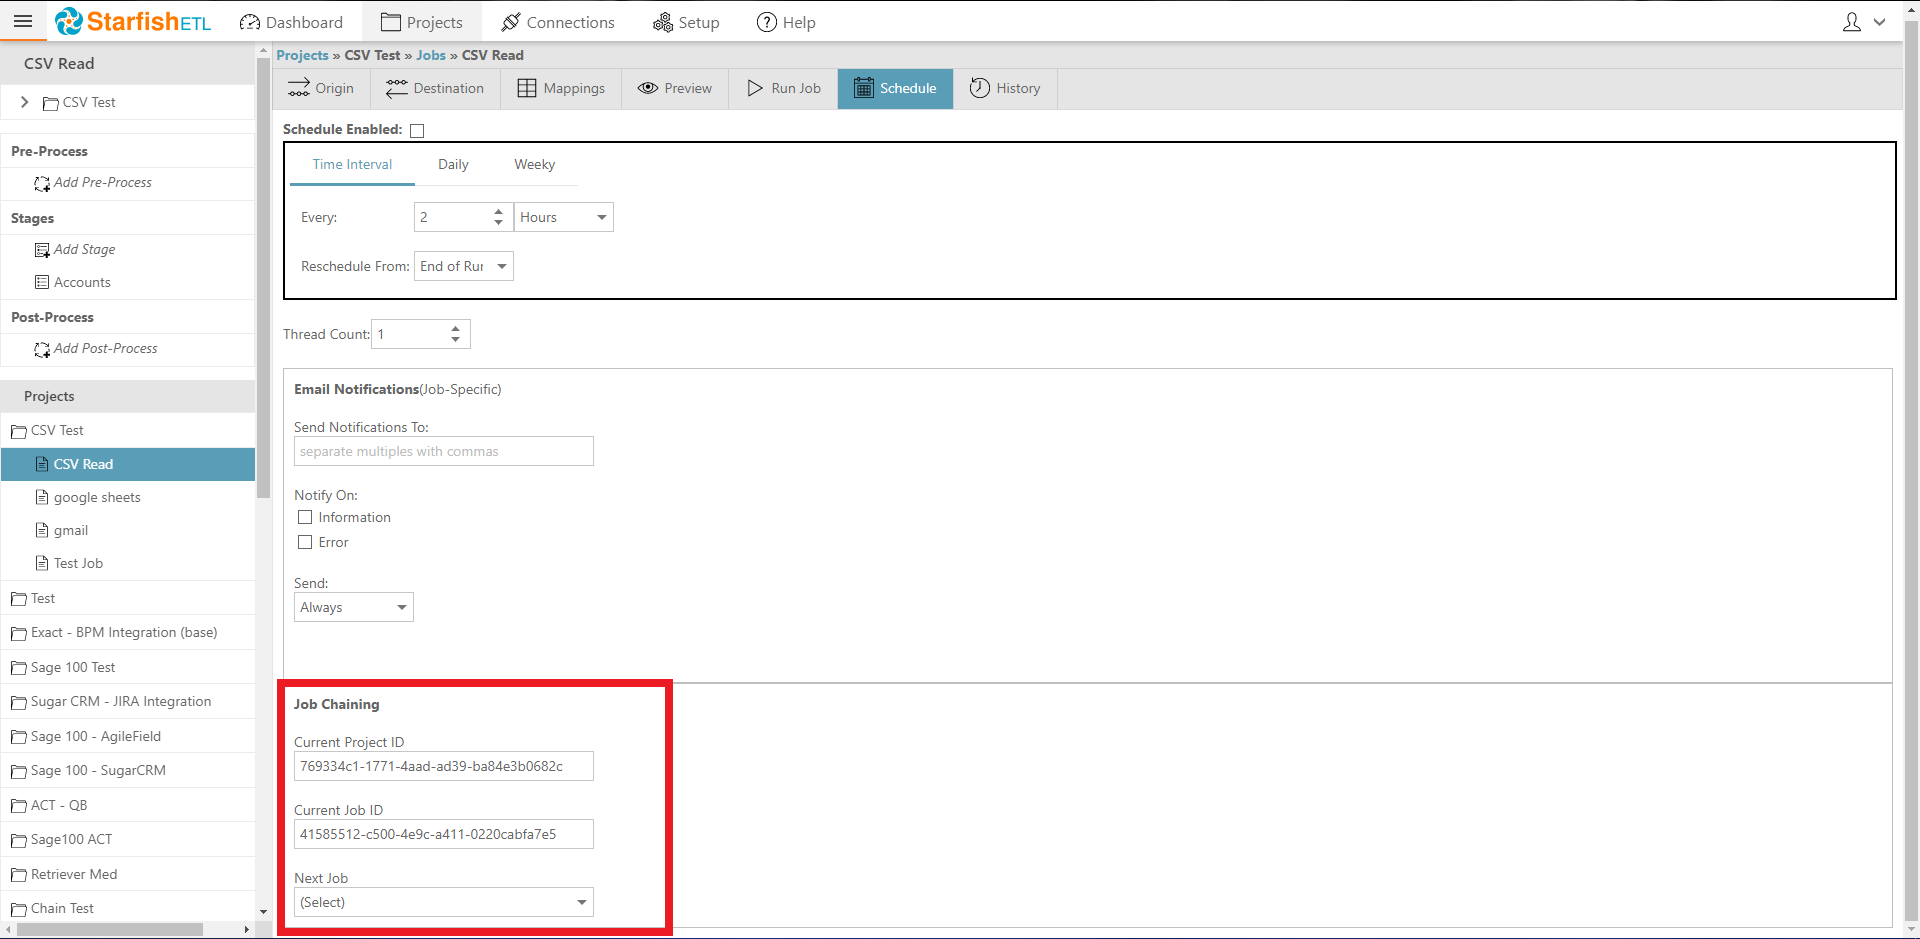
Task: Switch to the Daily schedule tab
Action: [453, 165]
